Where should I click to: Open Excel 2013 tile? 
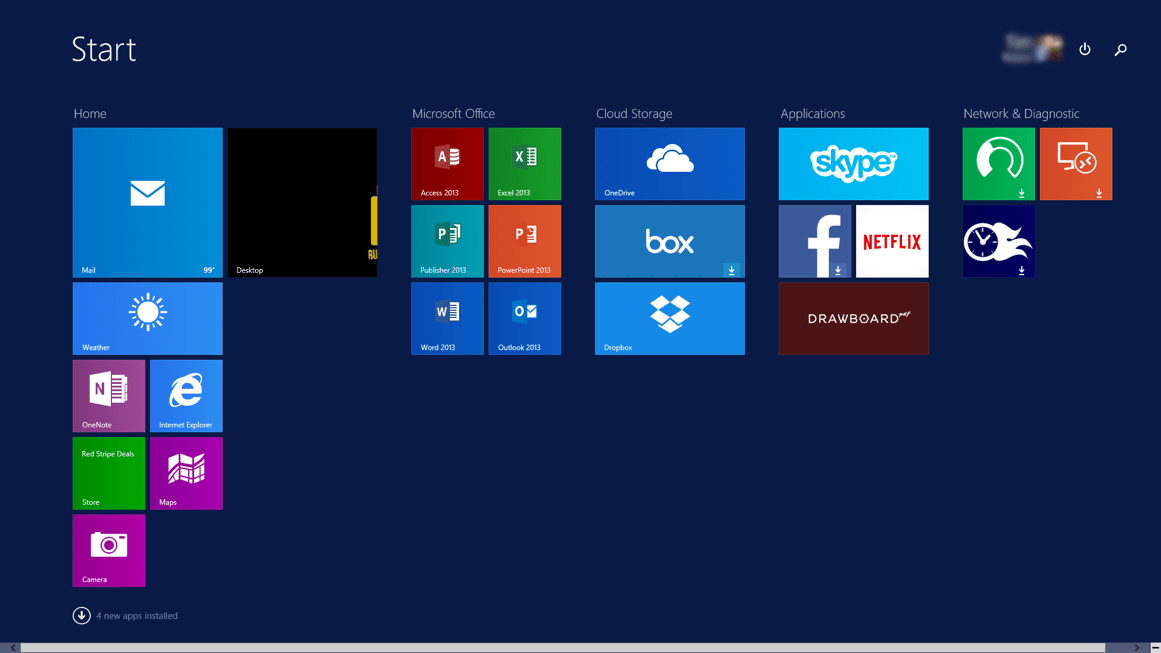[524, 164]
